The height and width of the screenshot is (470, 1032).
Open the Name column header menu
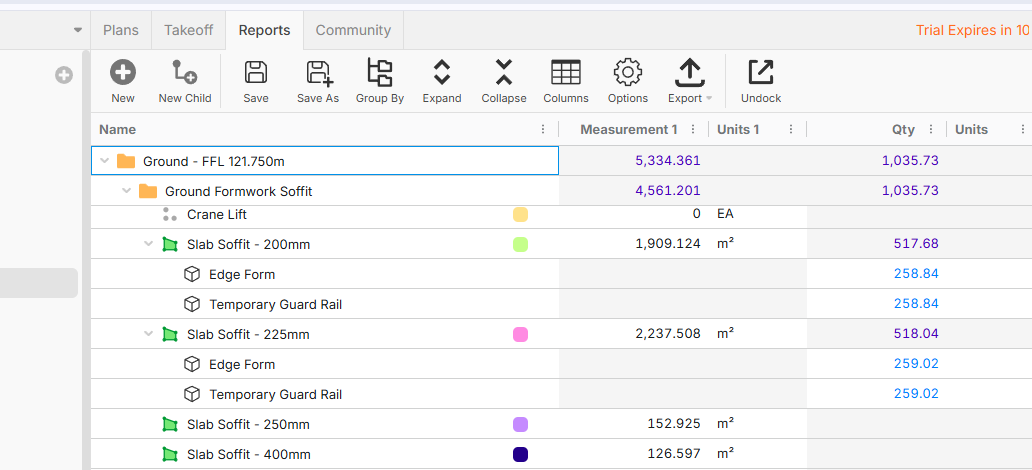pyautogui.click(x=543, y=129)
